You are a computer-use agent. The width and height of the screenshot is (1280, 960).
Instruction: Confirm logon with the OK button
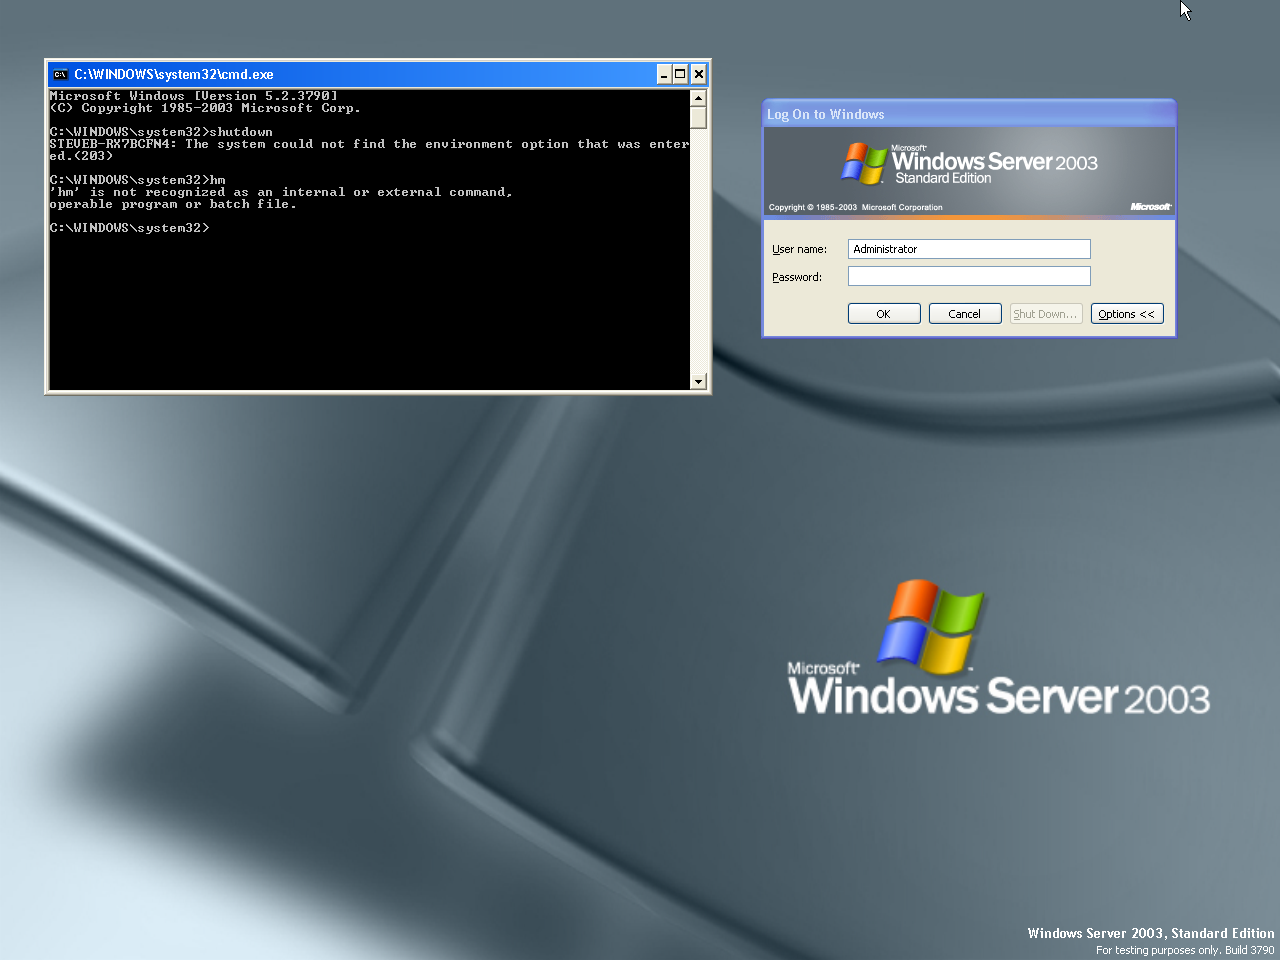point(884,314)
